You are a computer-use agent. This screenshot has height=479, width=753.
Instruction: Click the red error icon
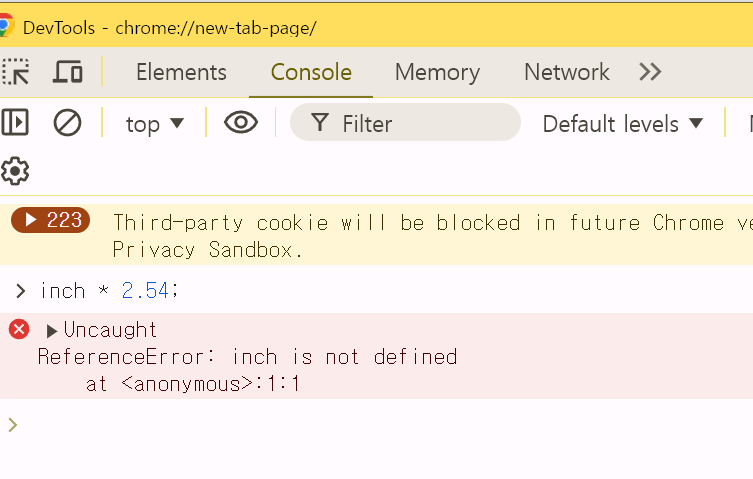[19, 329]
